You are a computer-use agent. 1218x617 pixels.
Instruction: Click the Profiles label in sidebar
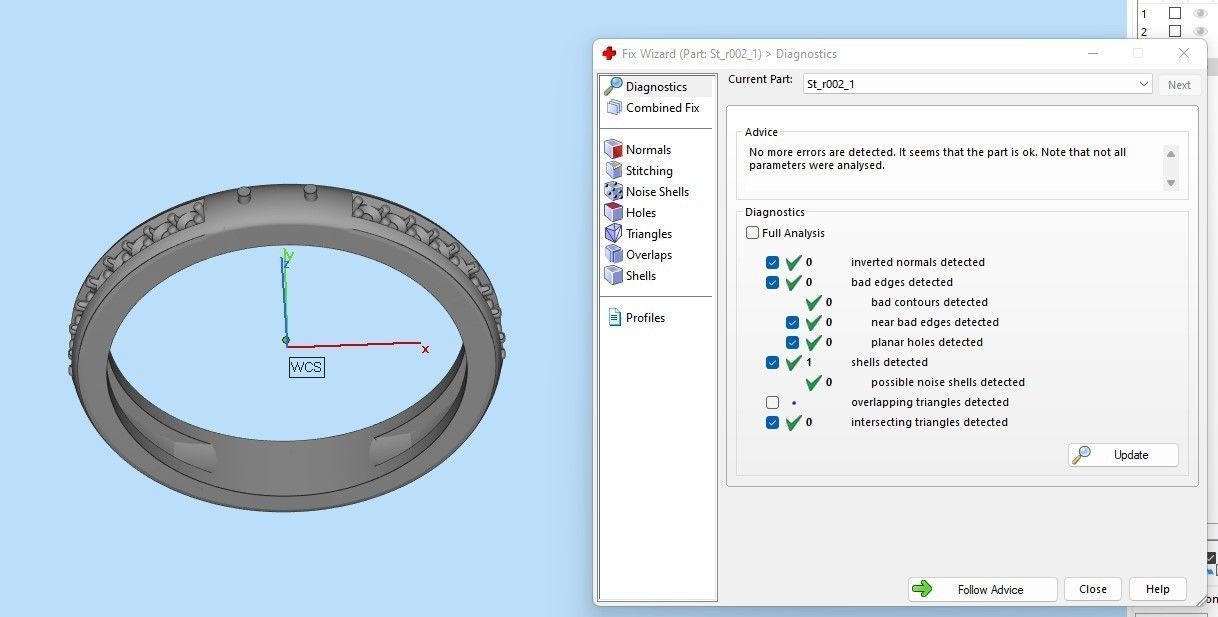[645, 318]
